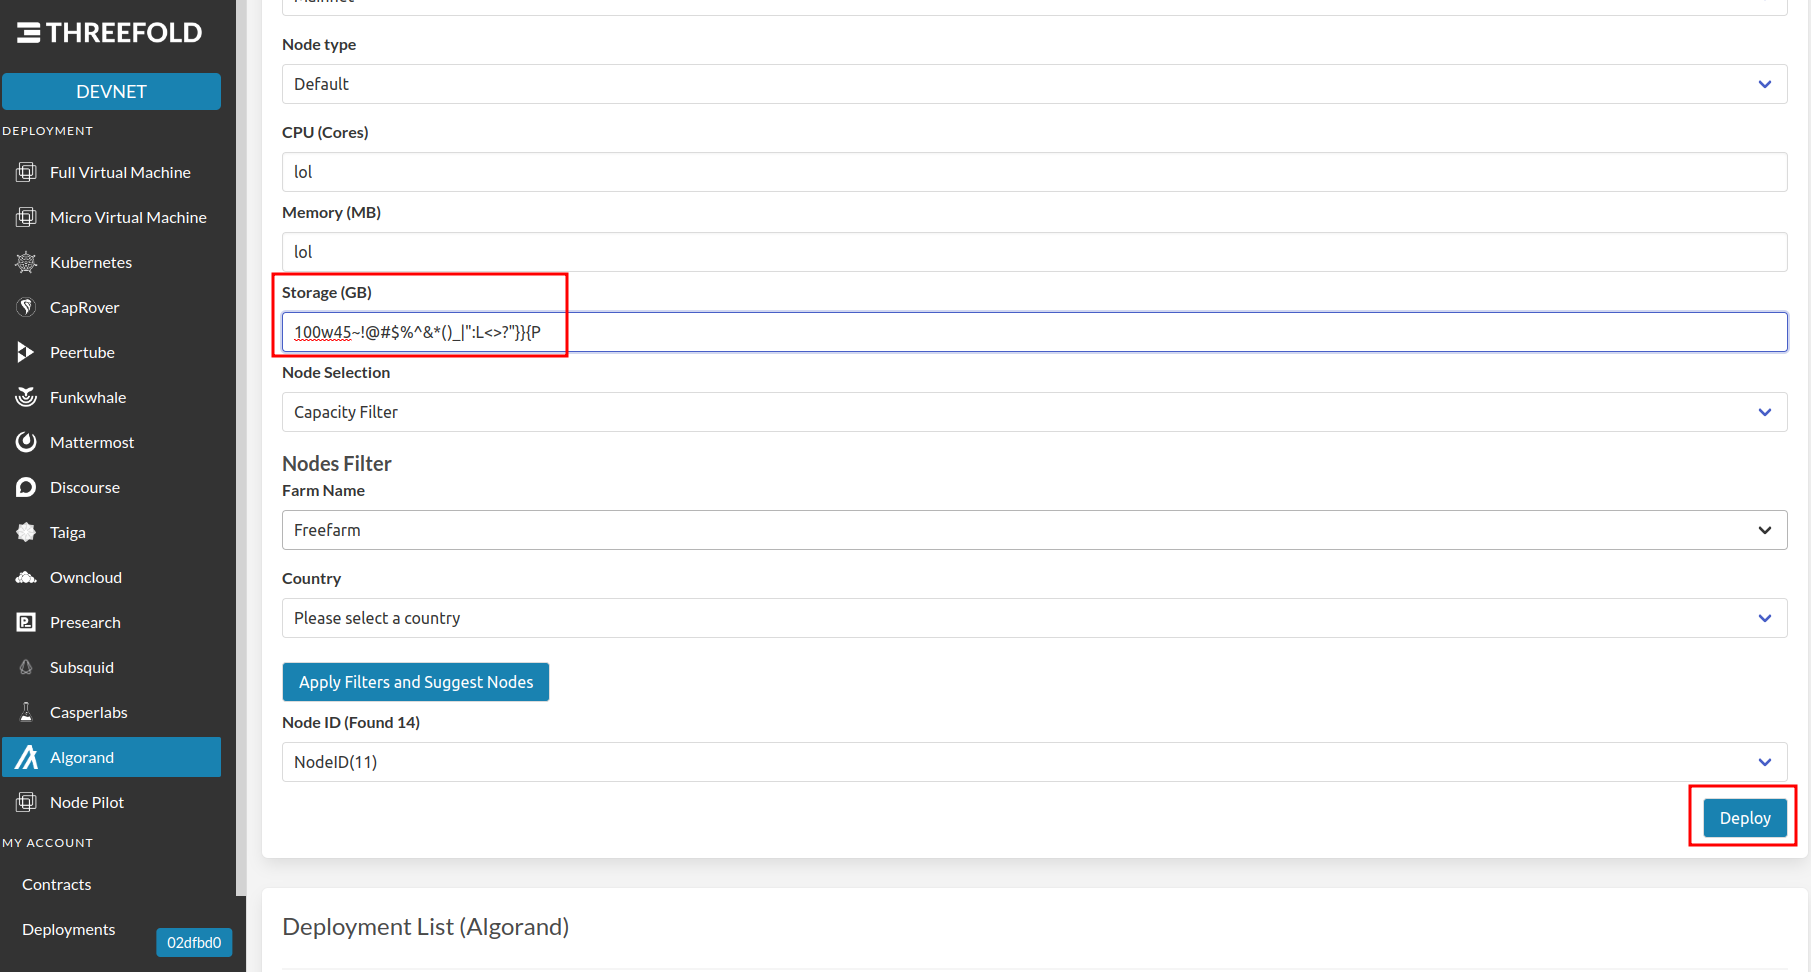Open the Farm Name dropdown
The image size is (1811, 972).
click(1763, 530)
